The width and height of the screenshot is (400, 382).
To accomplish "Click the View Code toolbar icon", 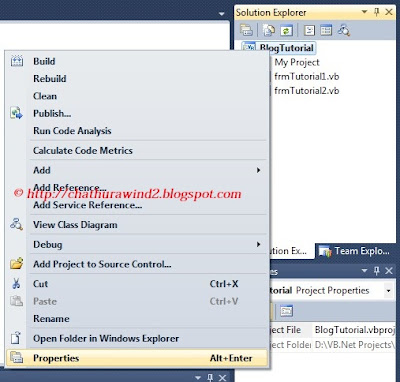I will coord(310,30).
